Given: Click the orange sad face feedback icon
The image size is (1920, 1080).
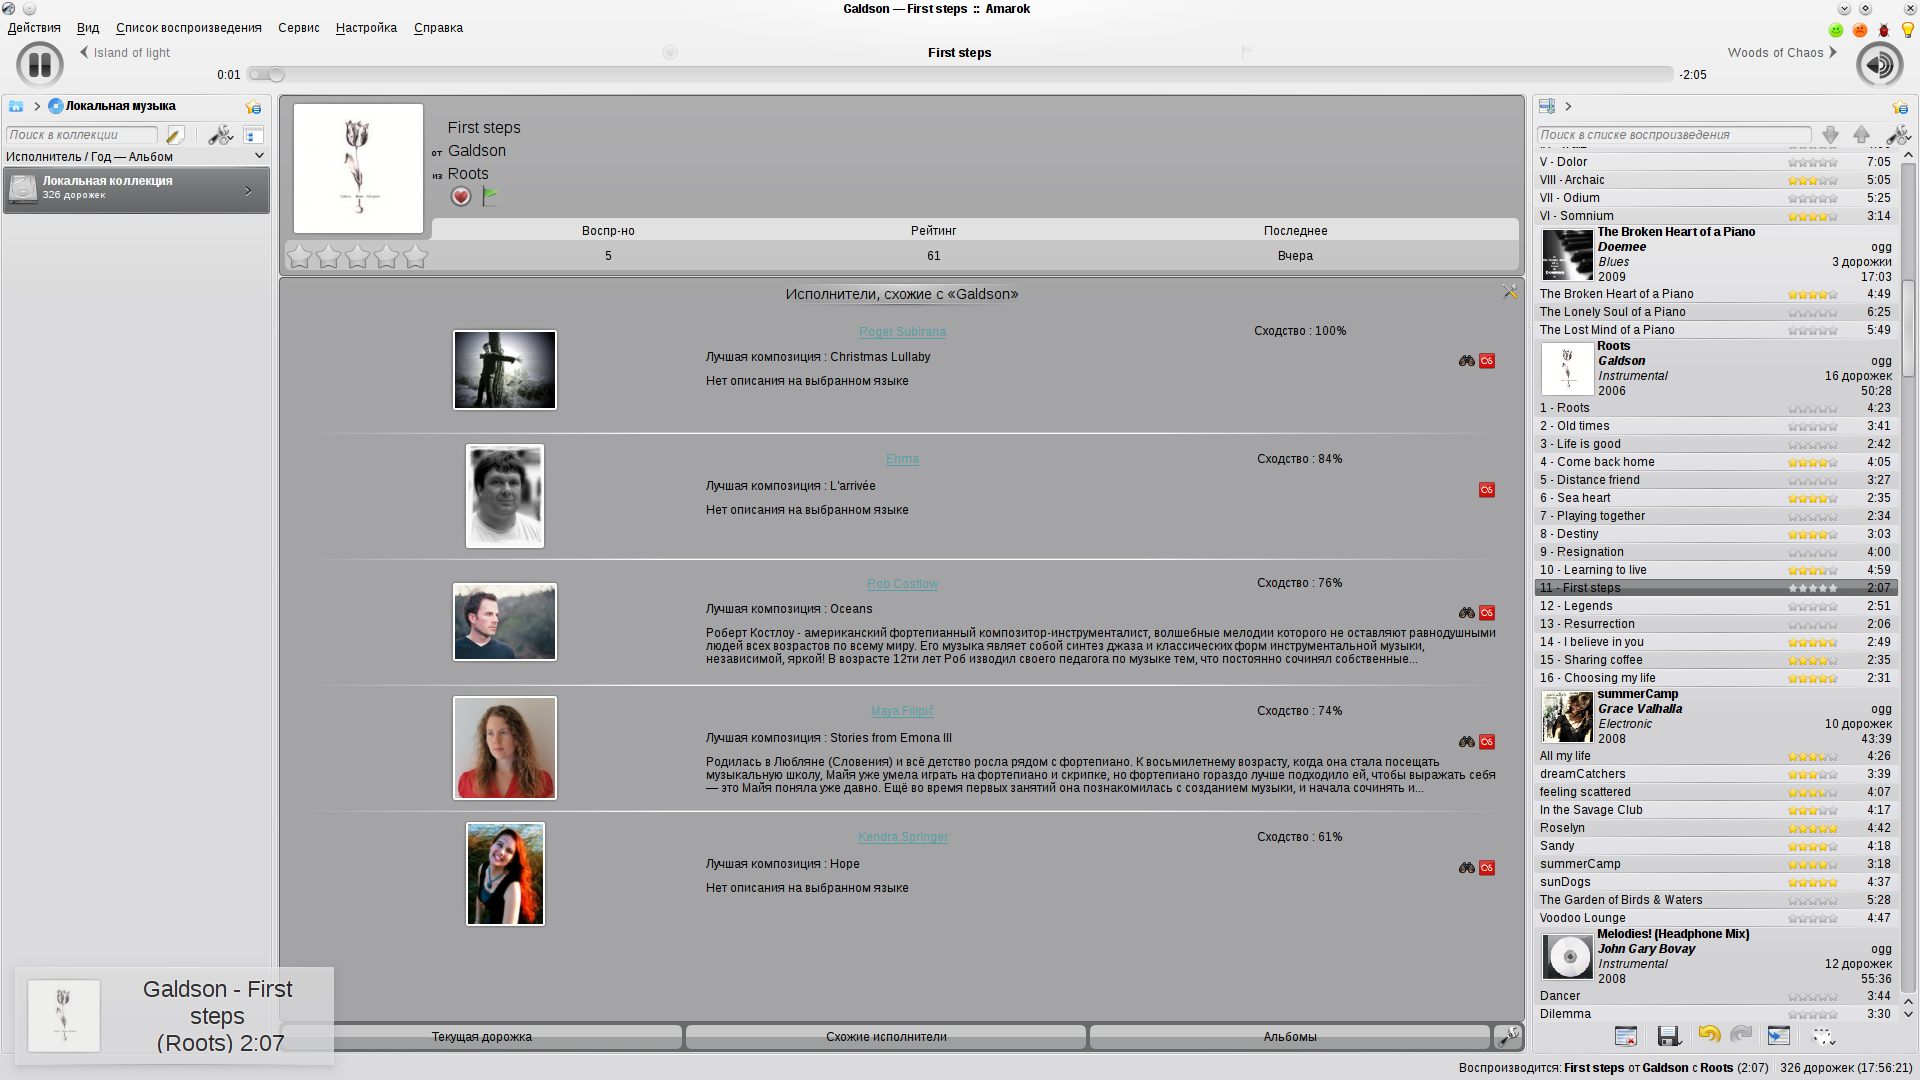Looking at the screenshot, I should (x=1860, y=30).
